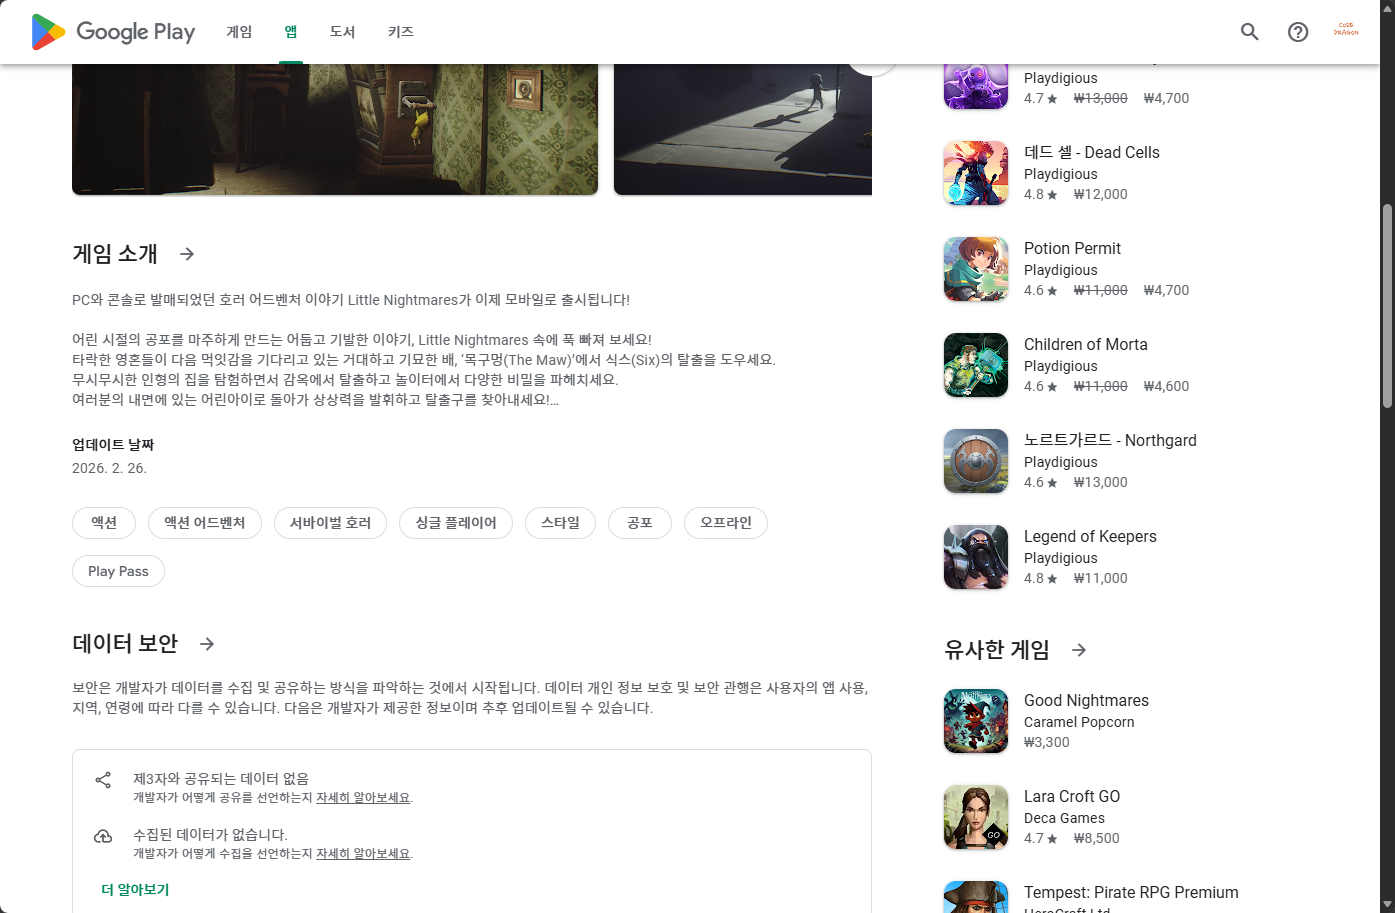Click the 데이터 보안 heading
This screenshot has width=1395, height=913.
click(x=125, y=644)
